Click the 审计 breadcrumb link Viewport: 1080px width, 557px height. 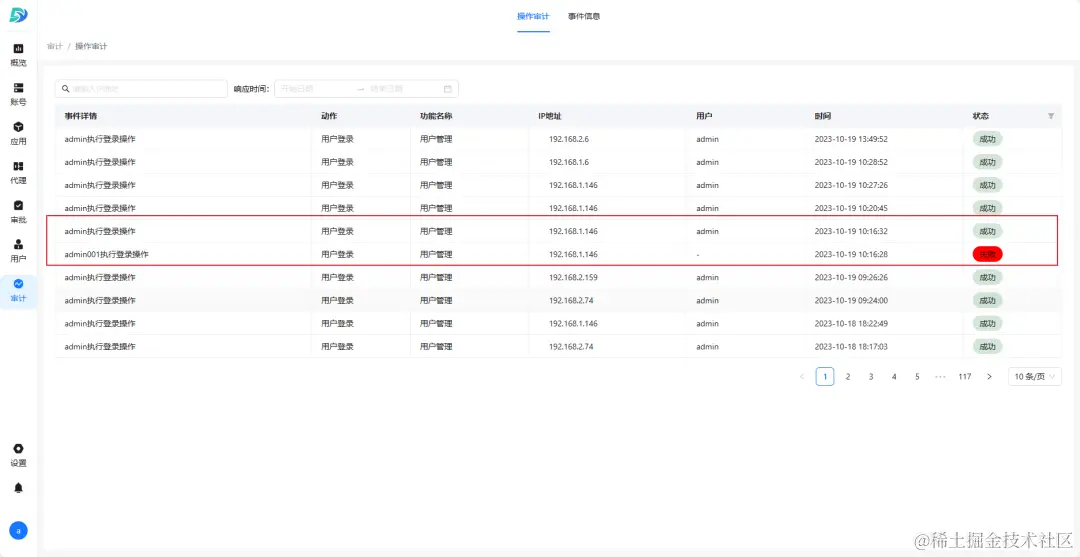[54, 46]
